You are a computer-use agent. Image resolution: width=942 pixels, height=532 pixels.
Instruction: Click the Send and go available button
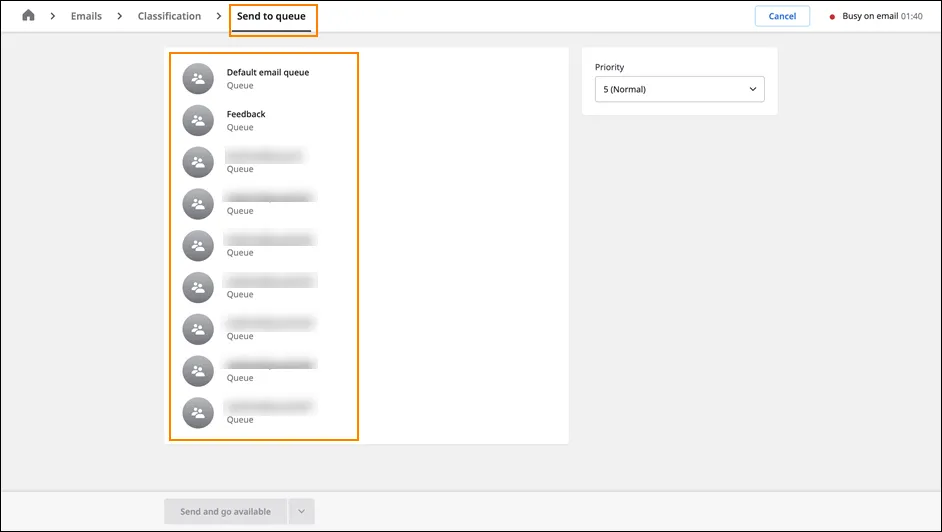[225, 512]
